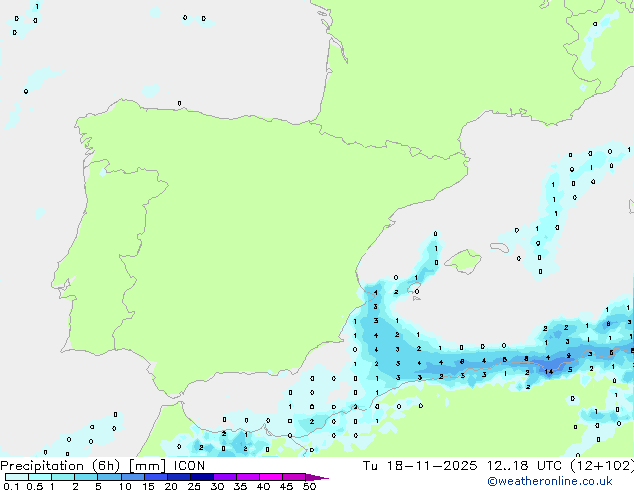The width and height of the screenshot is (634, 490).
Task: Click the "40" legend scale value
Action: coord(263,486)
